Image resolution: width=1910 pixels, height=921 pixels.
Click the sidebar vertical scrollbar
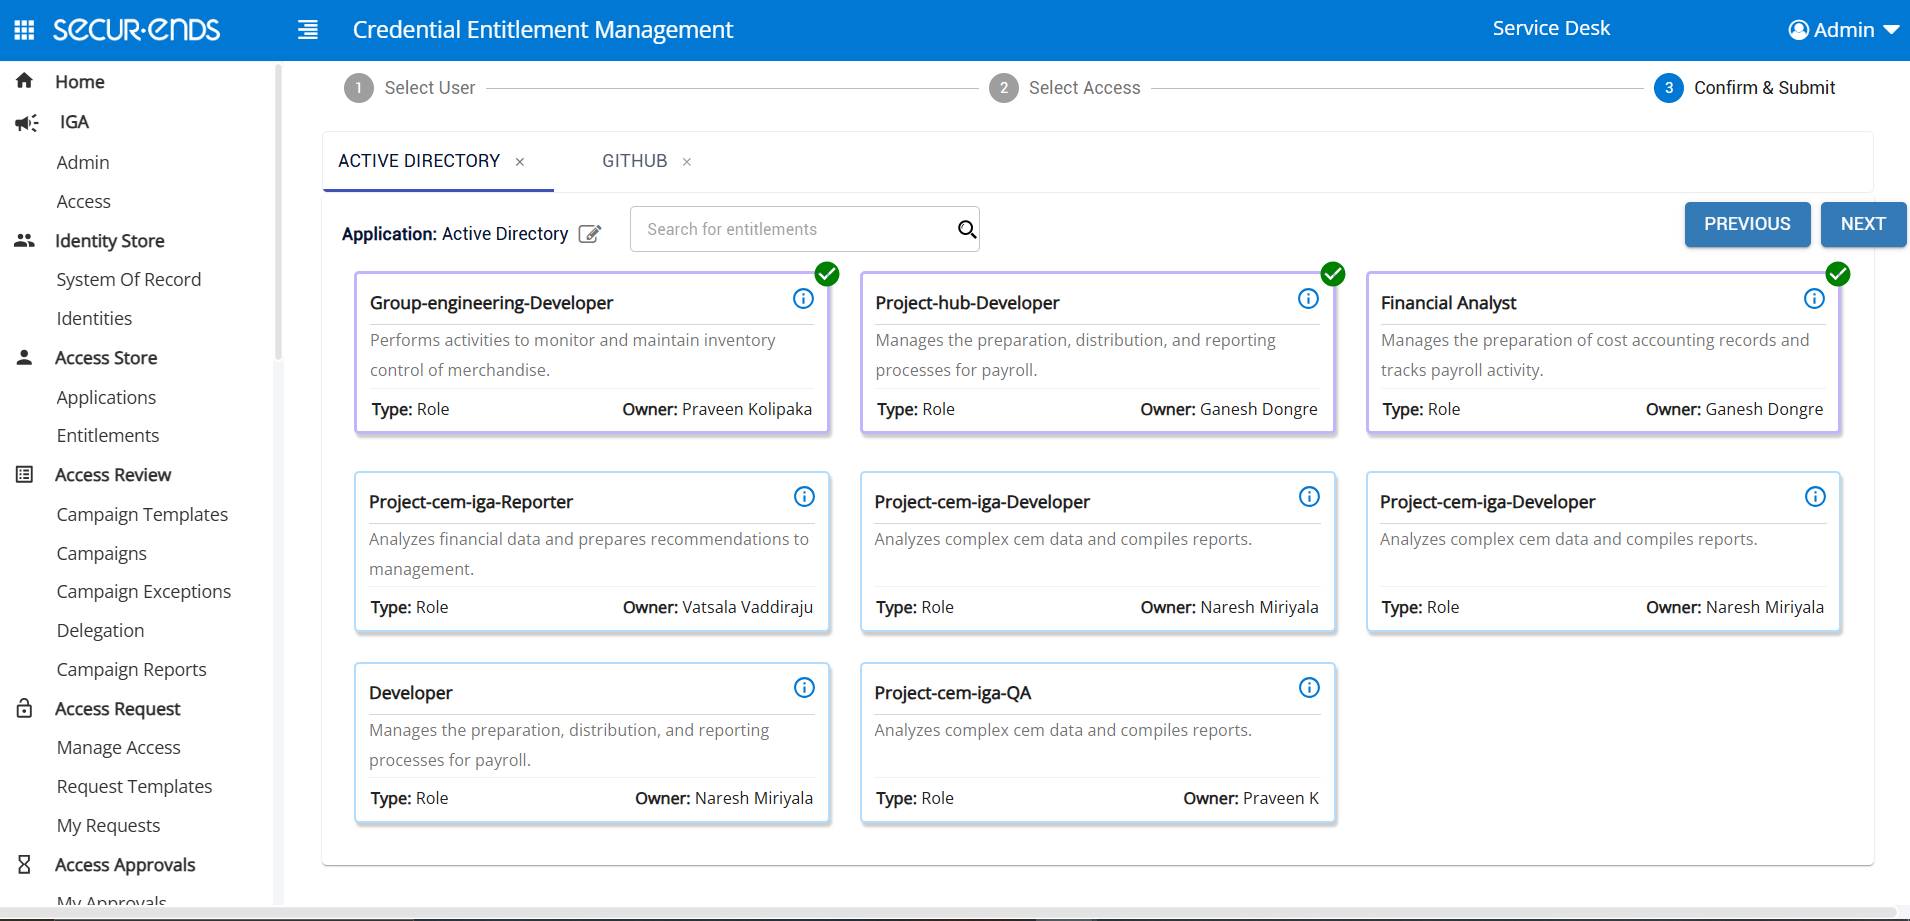coord(278,212)
